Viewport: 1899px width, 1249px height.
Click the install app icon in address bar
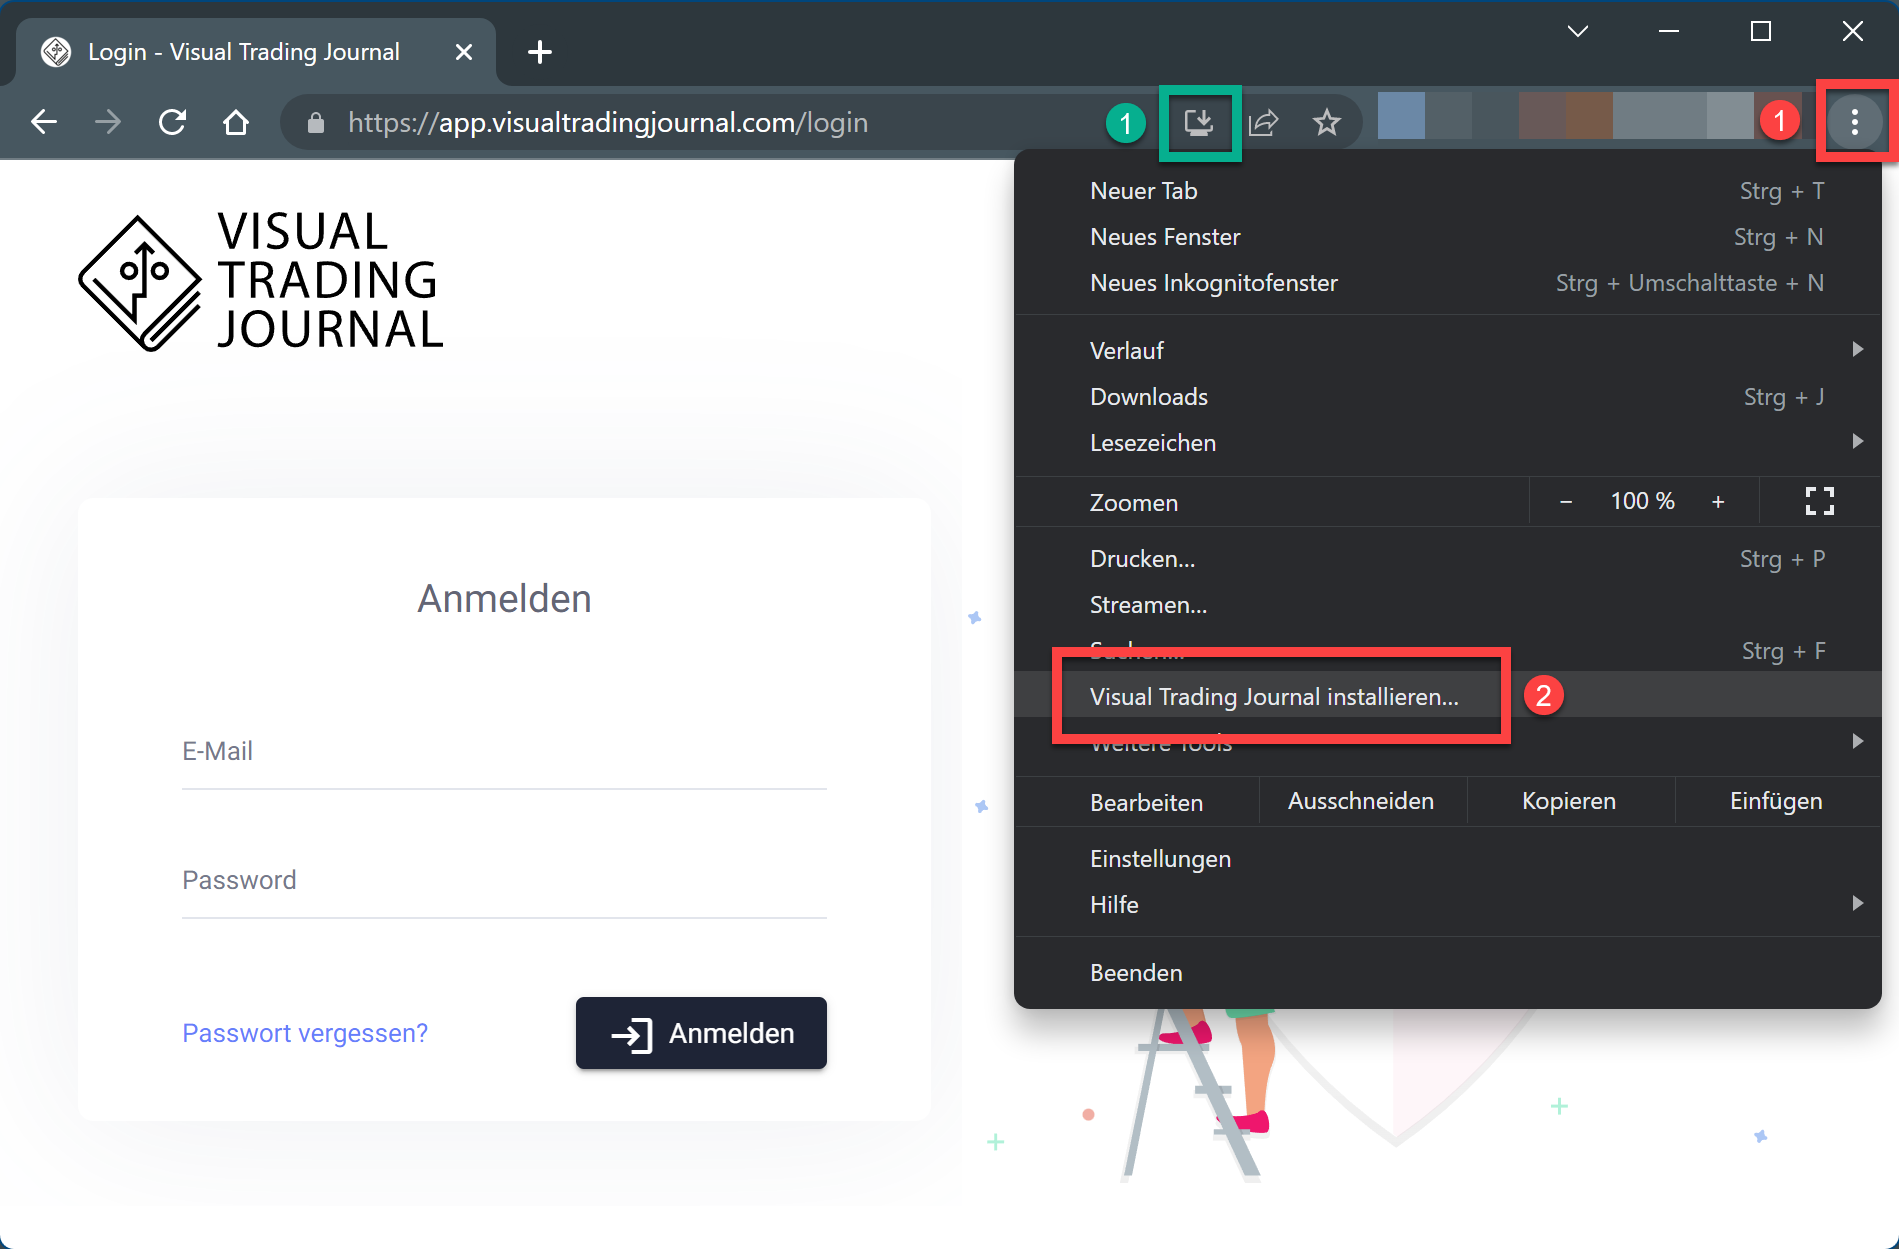1199,123
